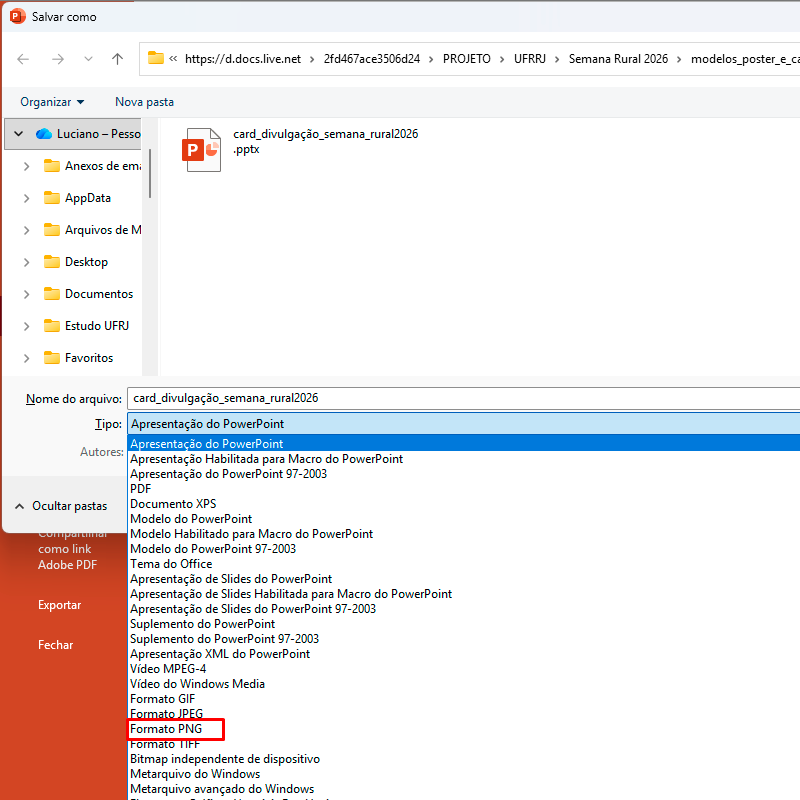800x800 pixels.
Task: Click the OneDrive Luciano cloud icon
Action: pos(43,134)
